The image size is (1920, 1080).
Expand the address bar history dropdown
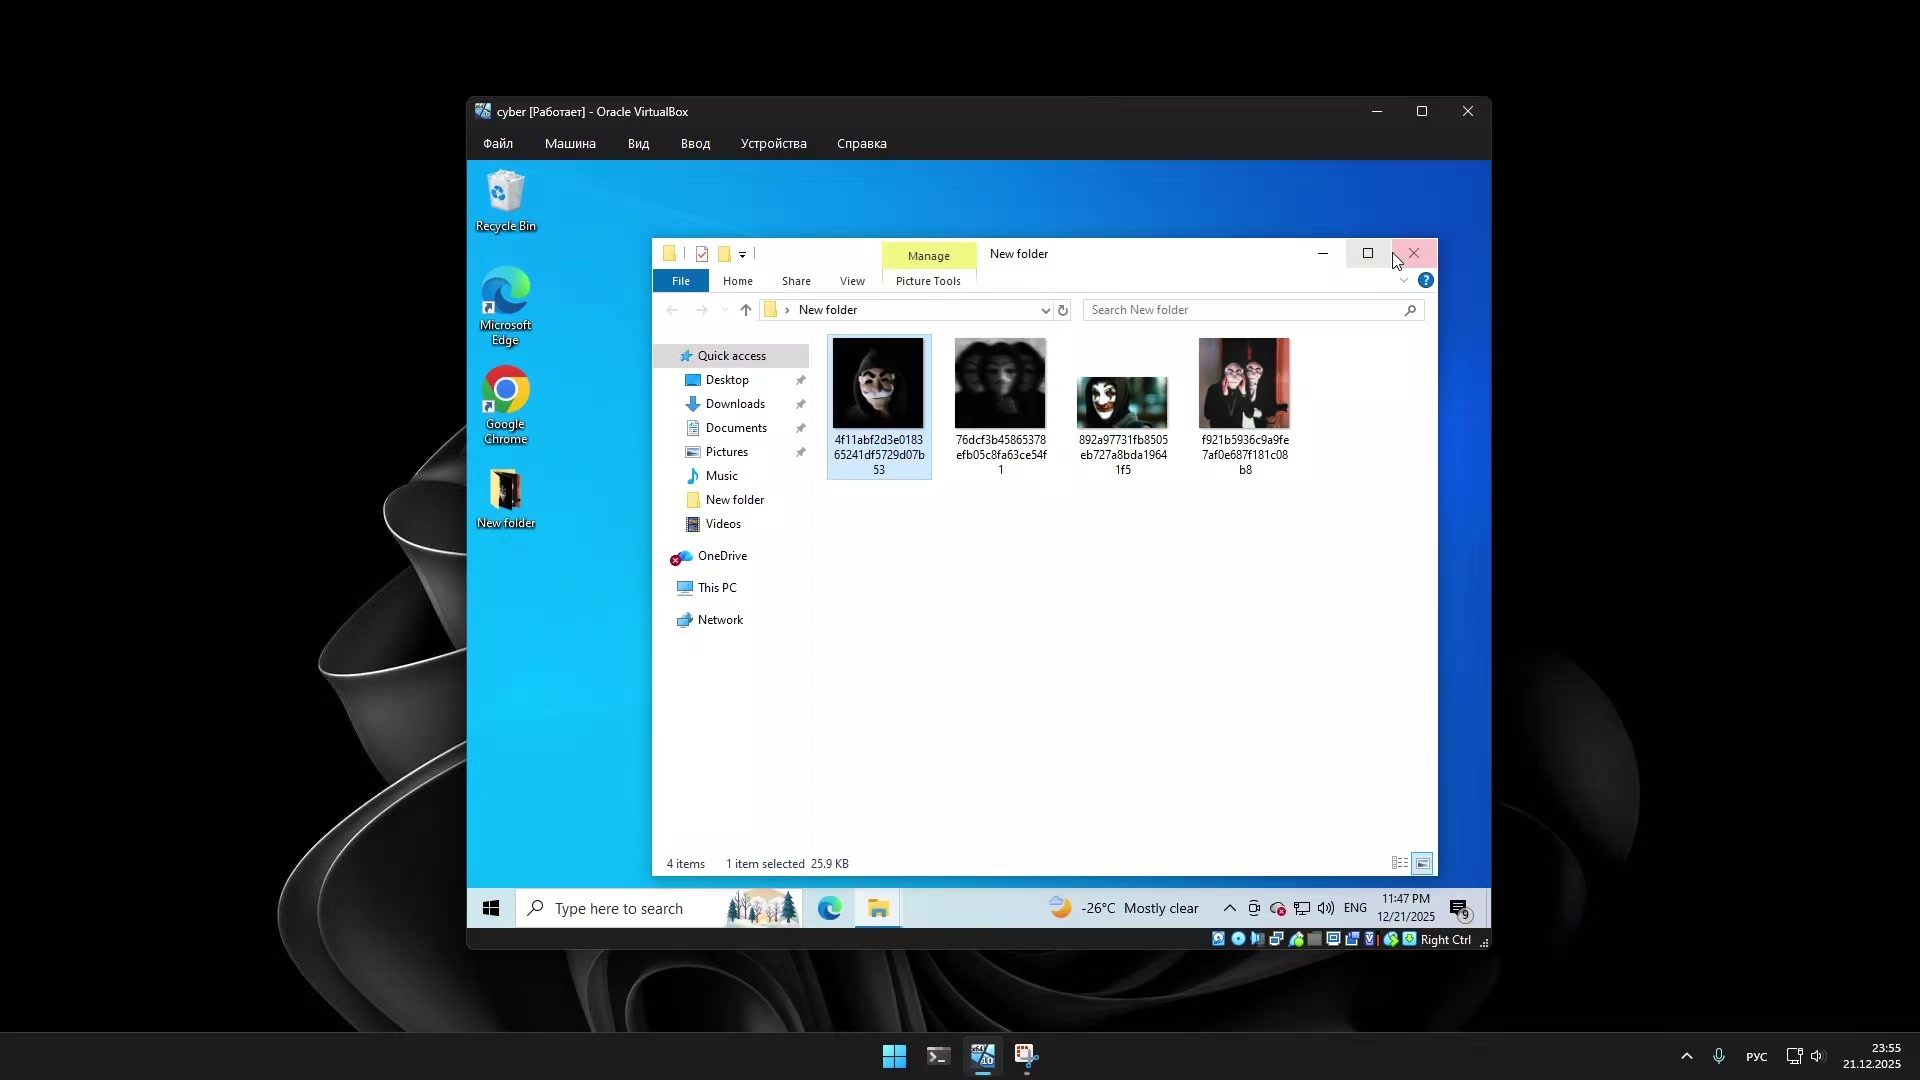pos(1045,310)
